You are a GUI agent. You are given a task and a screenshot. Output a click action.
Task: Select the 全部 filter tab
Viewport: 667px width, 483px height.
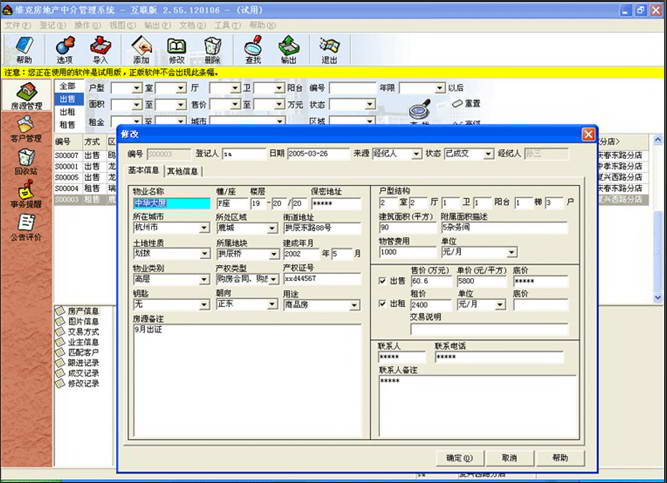click(x=68, y=86)
